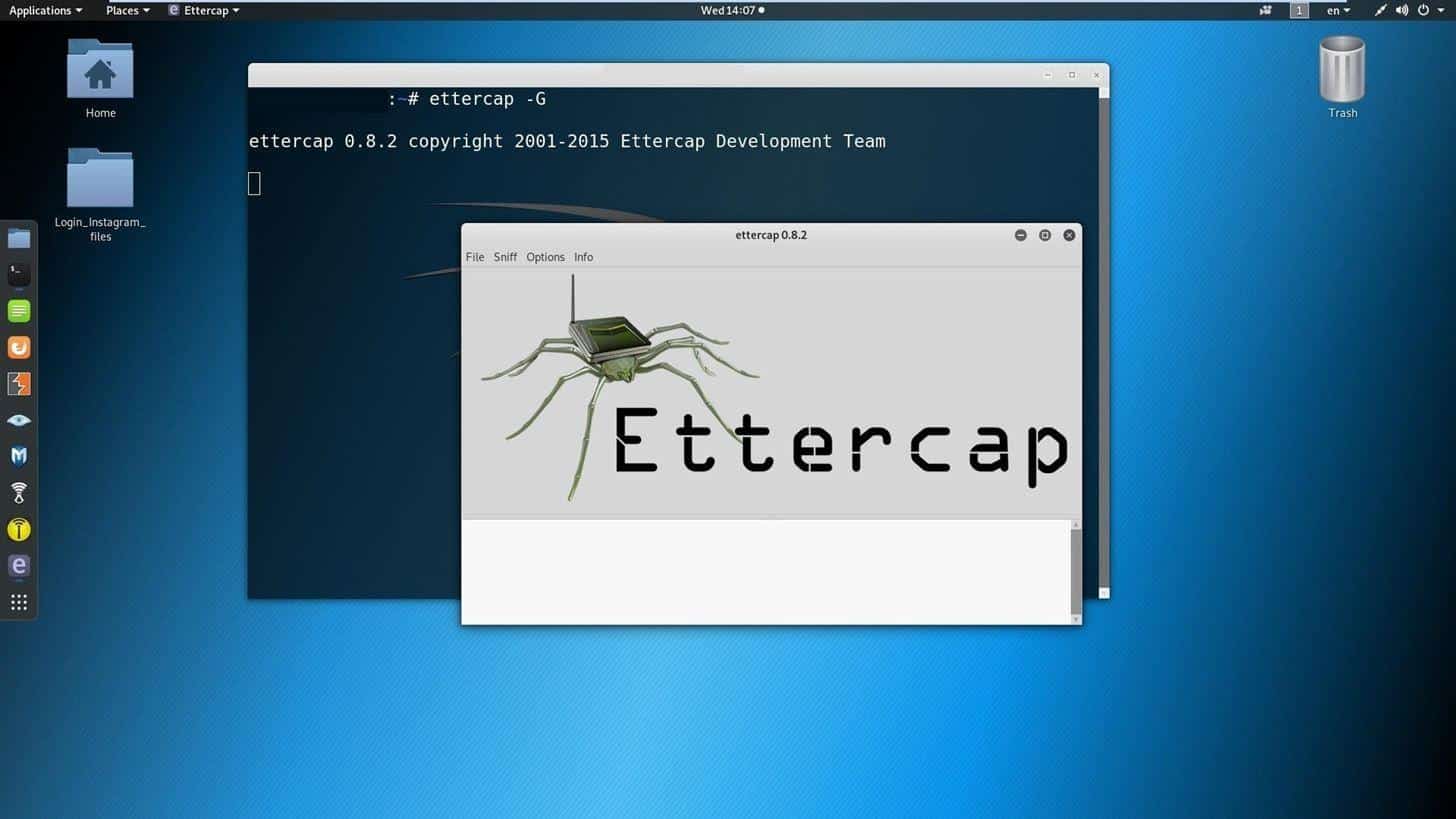Image resolution: width=1456 pixels, height=819 pixels.
Task: Open Ettercap's File menu
Action: pos(475,257)
